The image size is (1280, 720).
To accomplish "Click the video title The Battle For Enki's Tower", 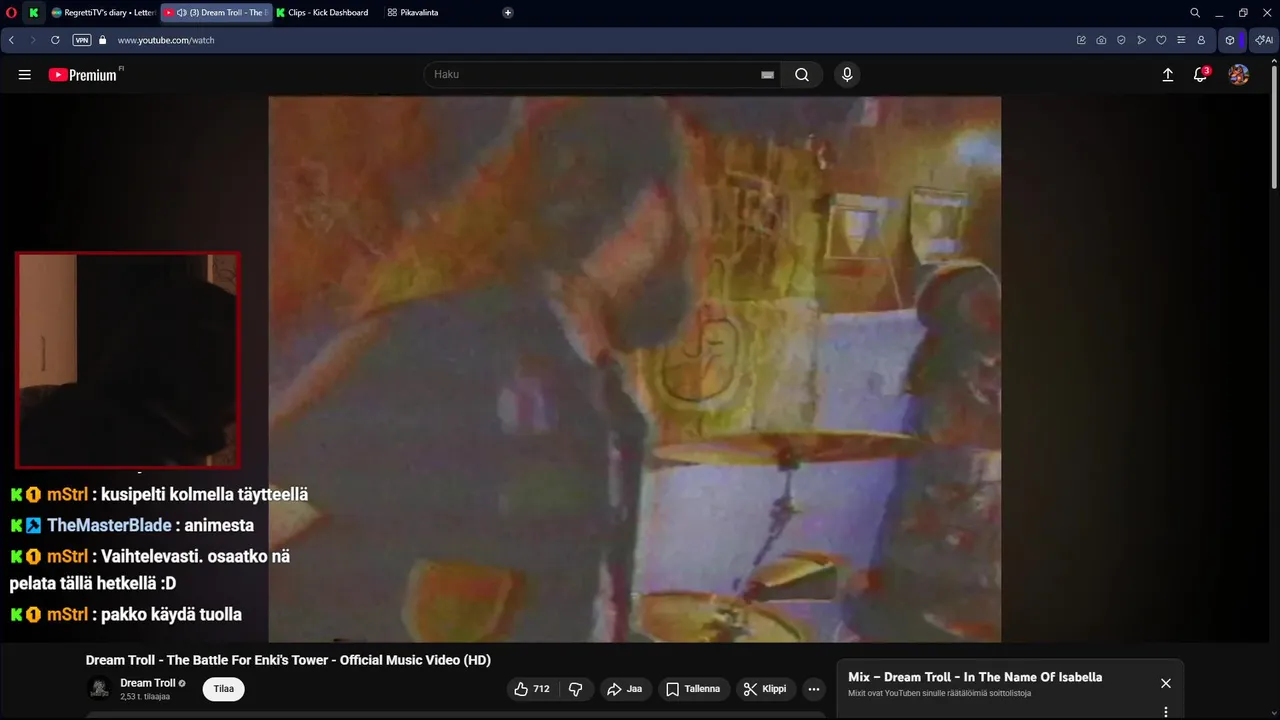I will tap(288, 660).
